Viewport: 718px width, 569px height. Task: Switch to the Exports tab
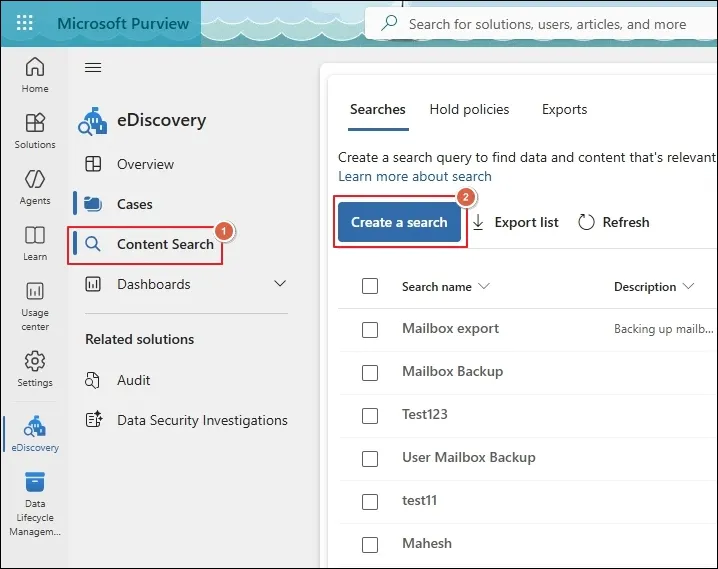click(x=564, y=109)
